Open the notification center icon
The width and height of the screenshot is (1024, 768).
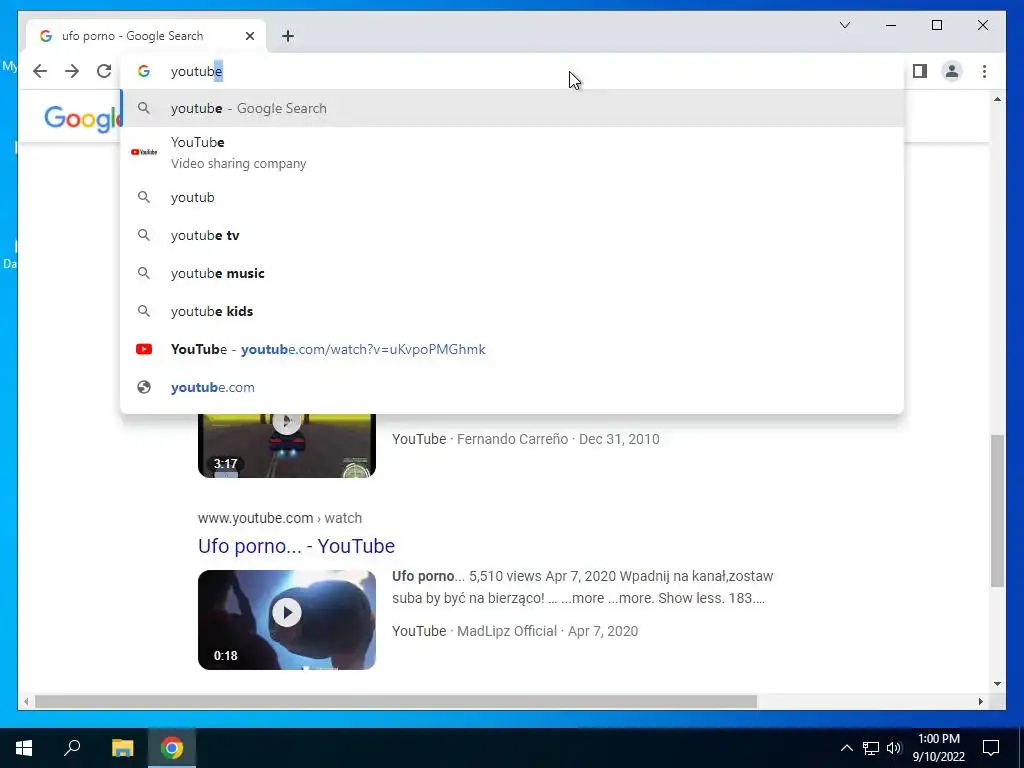pos(991,748)
